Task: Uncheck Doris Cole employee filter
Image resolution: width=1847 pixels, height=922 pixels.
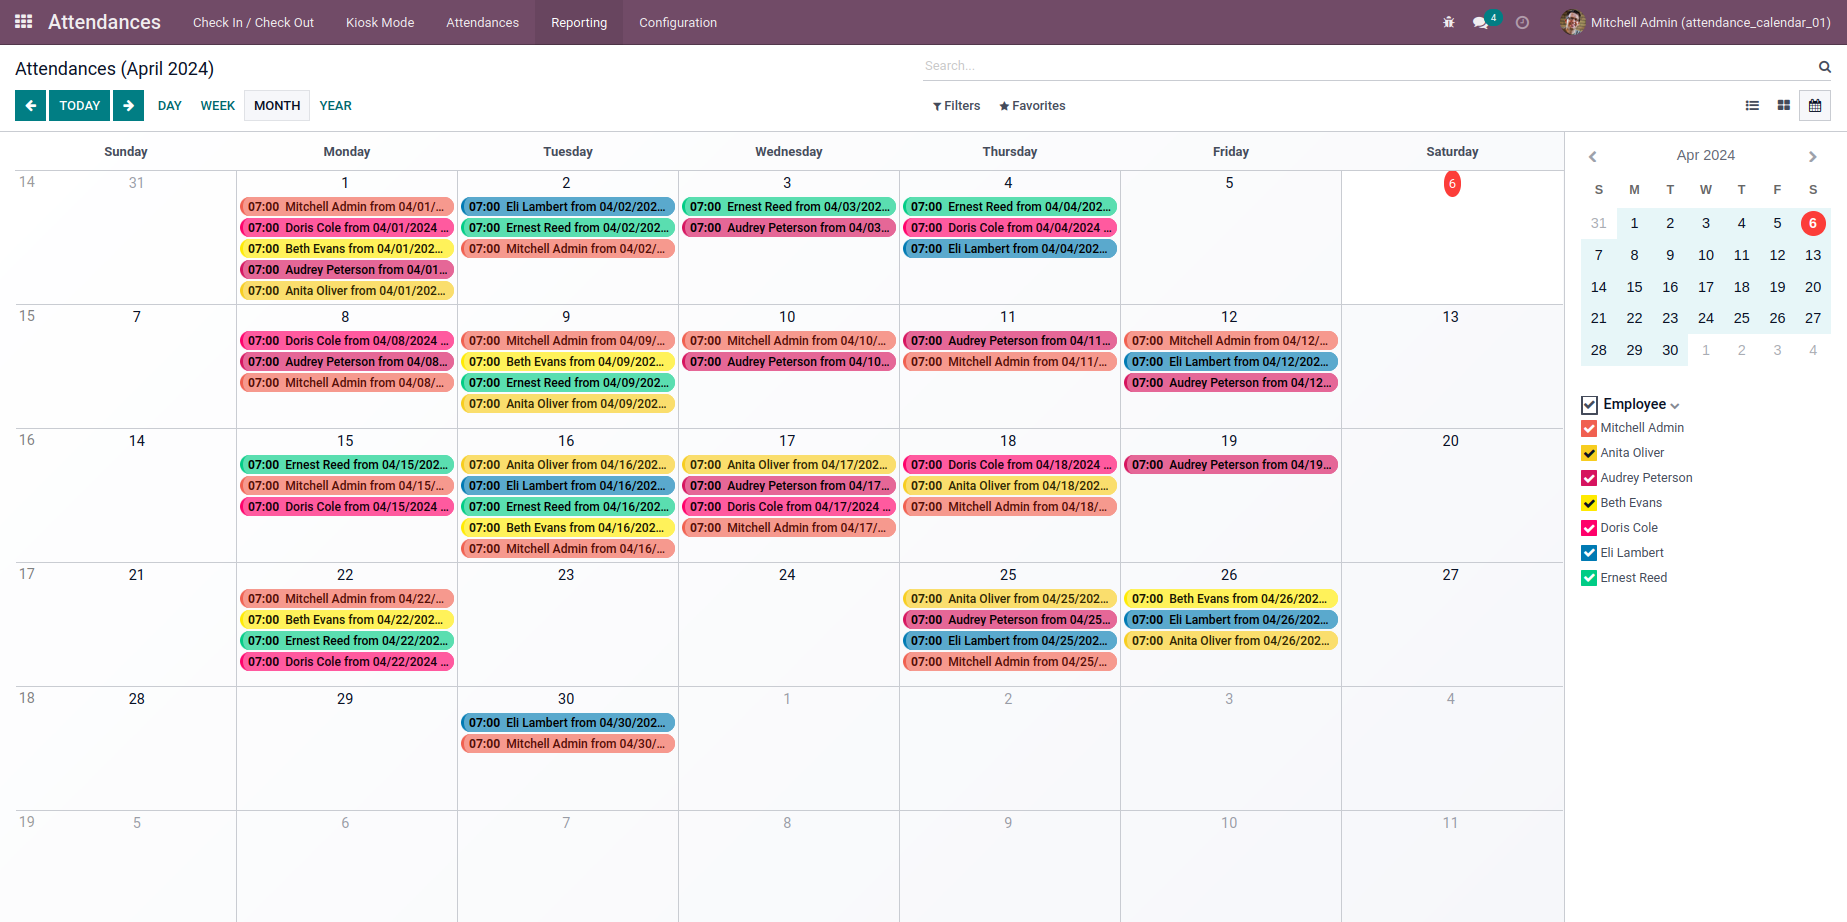Action: click(1589, 528)
